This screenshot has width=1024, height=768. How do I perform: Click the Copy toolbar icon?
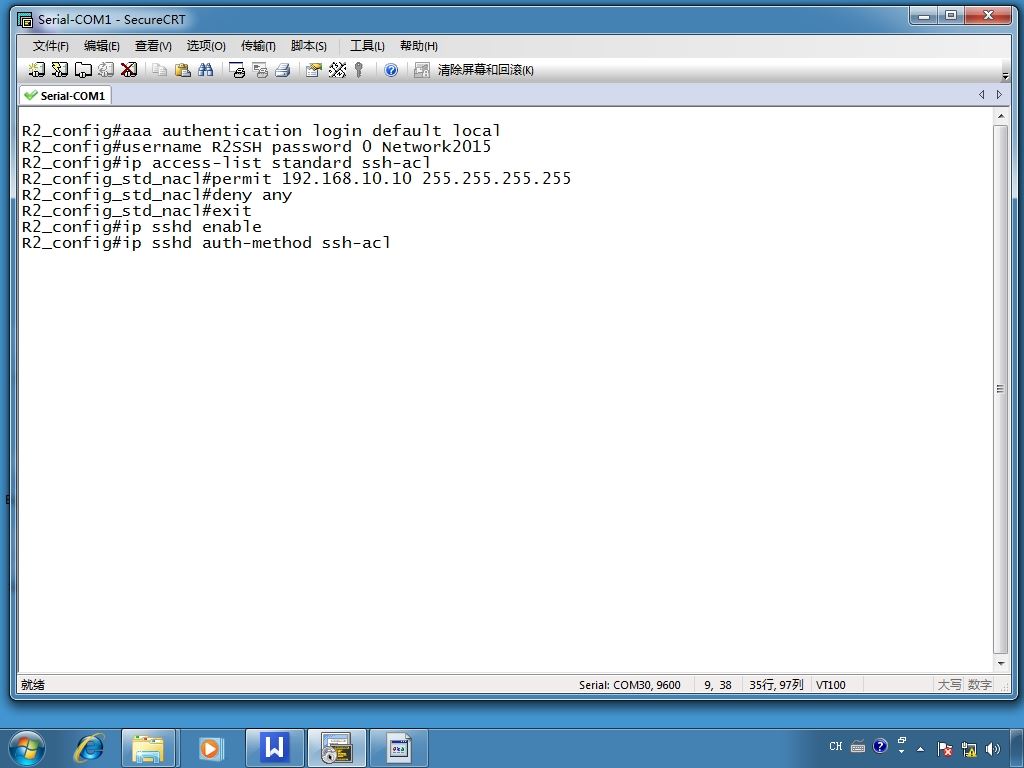(x=159, y=70)
